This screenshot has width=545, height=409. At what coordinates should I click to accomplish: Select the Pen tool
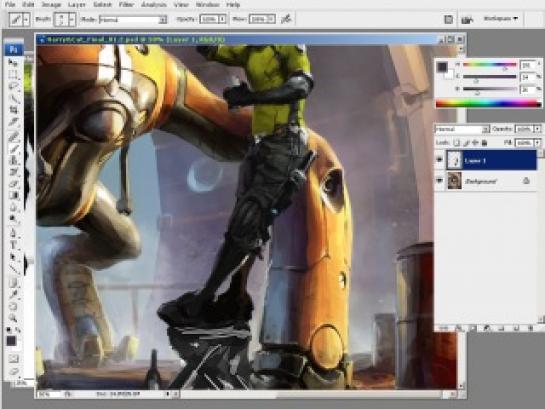click(13, 233)
